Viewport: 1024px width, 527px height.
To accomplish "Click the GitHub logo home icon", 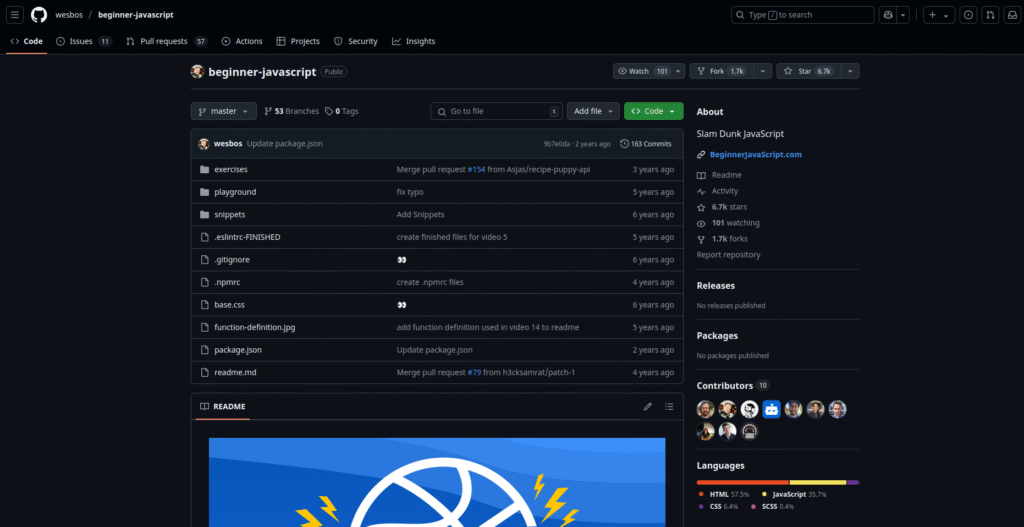I will click(x=39, y=15).
